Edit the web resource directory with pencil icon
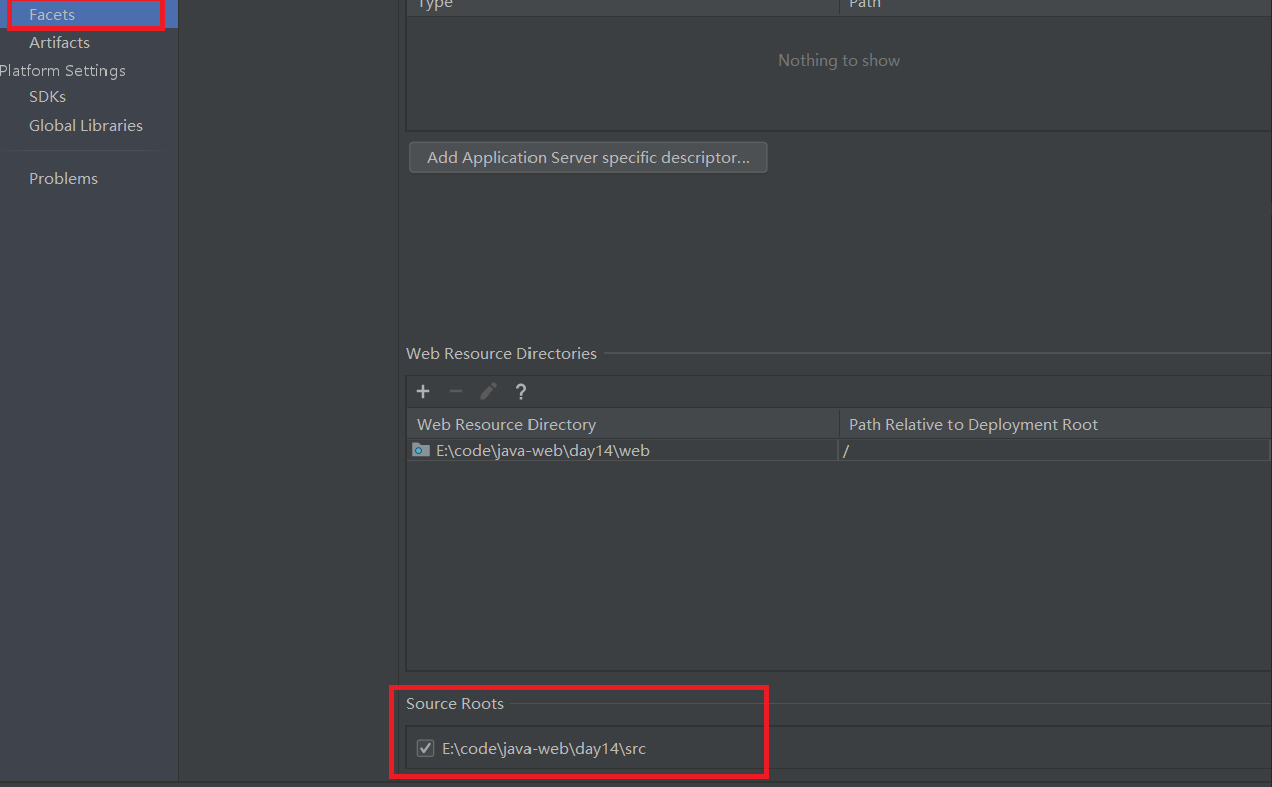 tap(488, 391)
